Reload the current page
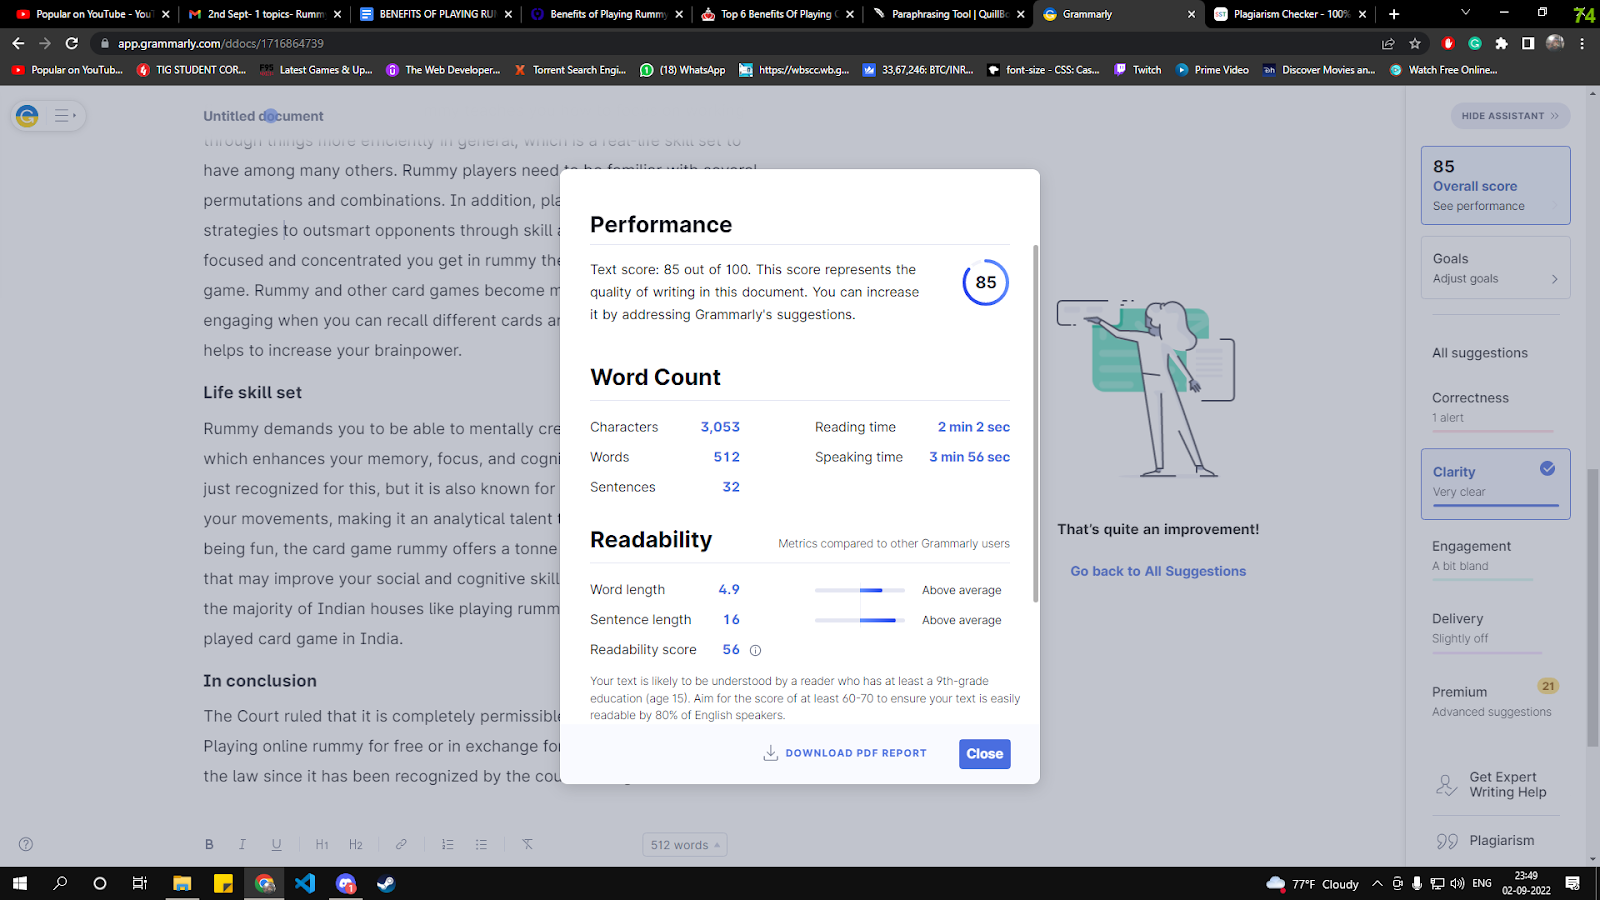The height and width of the screenshot is (900, 1600). pos(72,44)
